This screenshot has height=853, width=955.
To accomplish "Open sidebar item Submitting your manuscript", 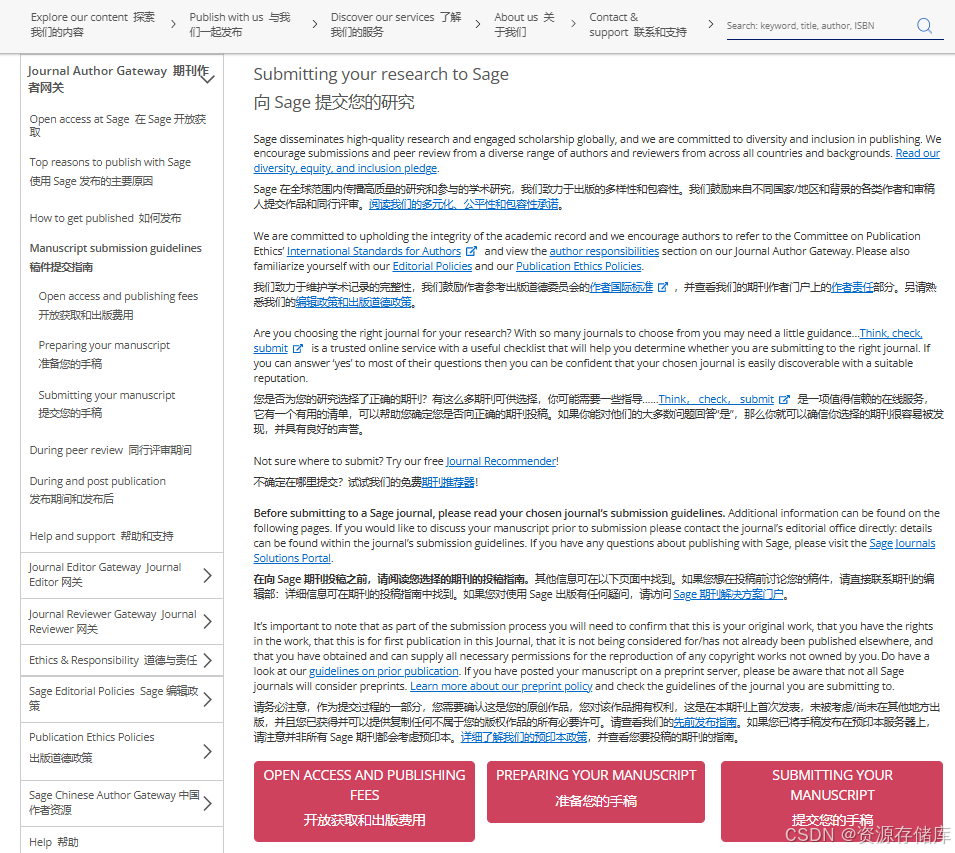I will (107, 404).
